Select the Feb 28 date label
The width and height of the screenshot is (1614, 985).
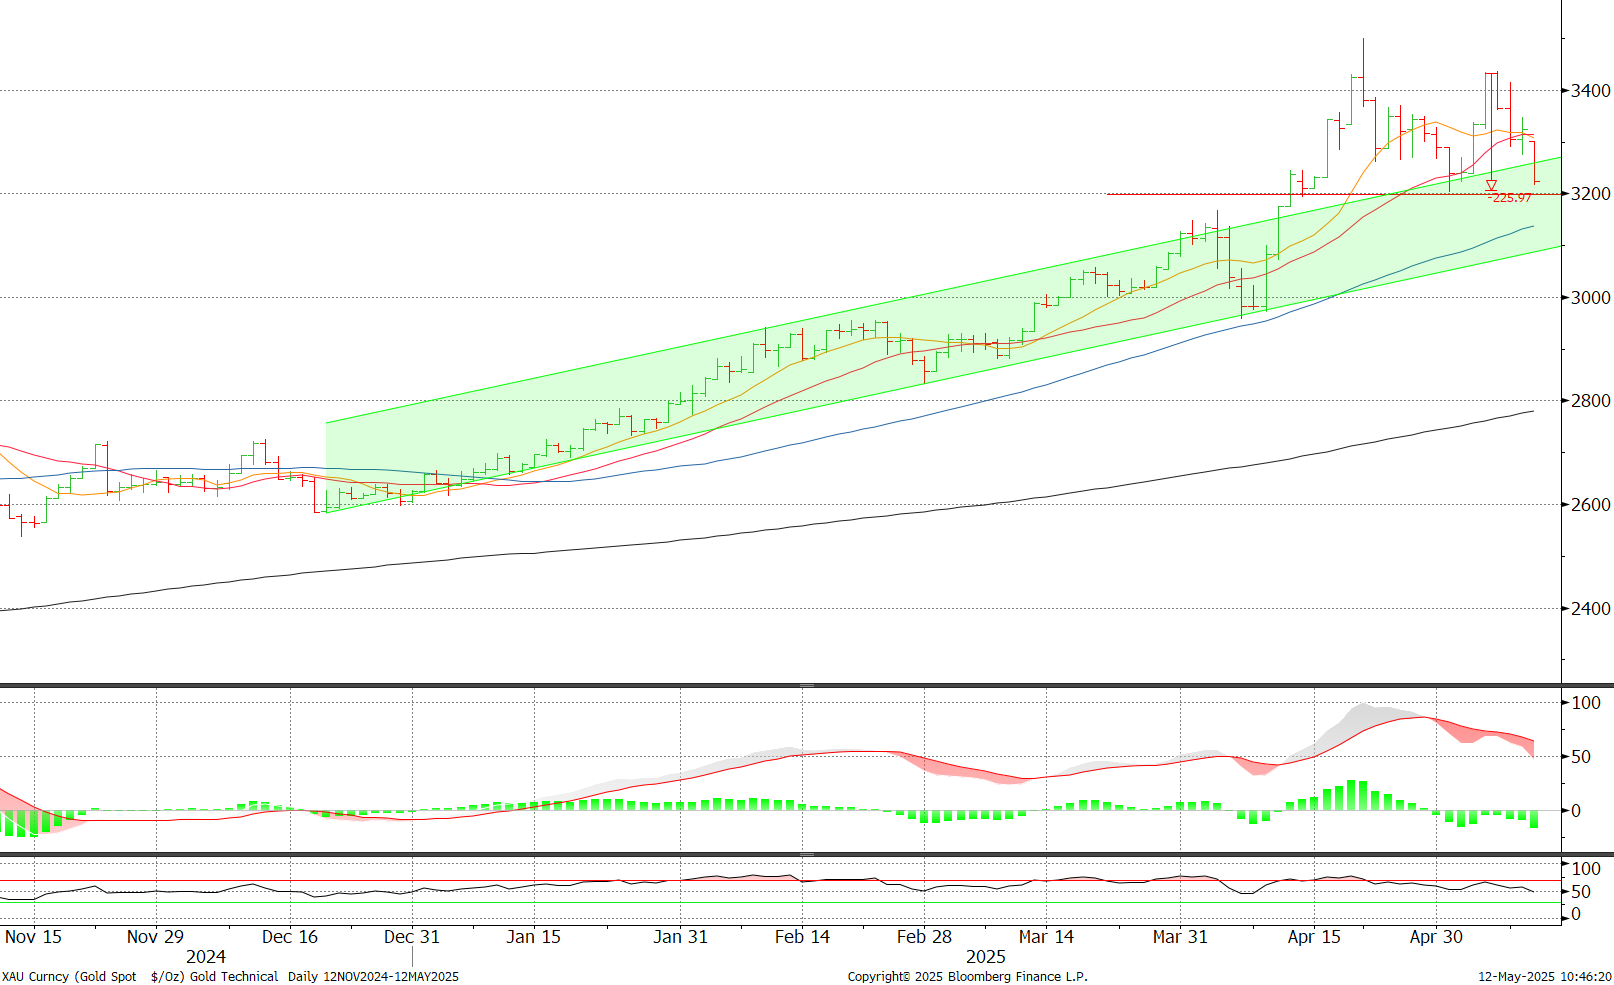point(924,937)
